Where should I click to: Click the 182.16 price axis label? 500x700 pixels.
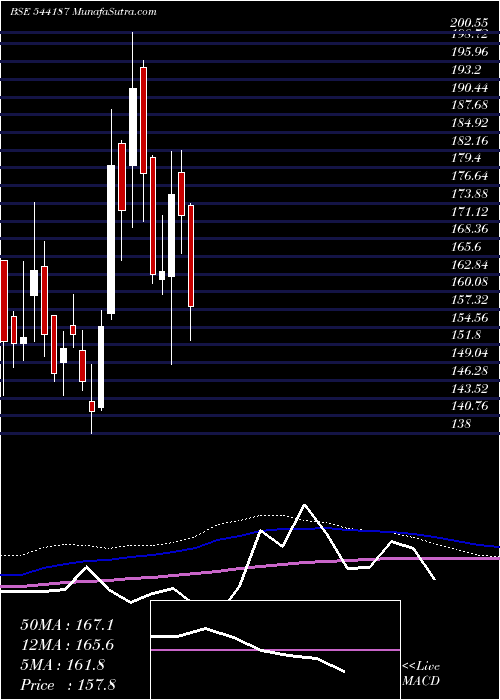coord(469,141)
